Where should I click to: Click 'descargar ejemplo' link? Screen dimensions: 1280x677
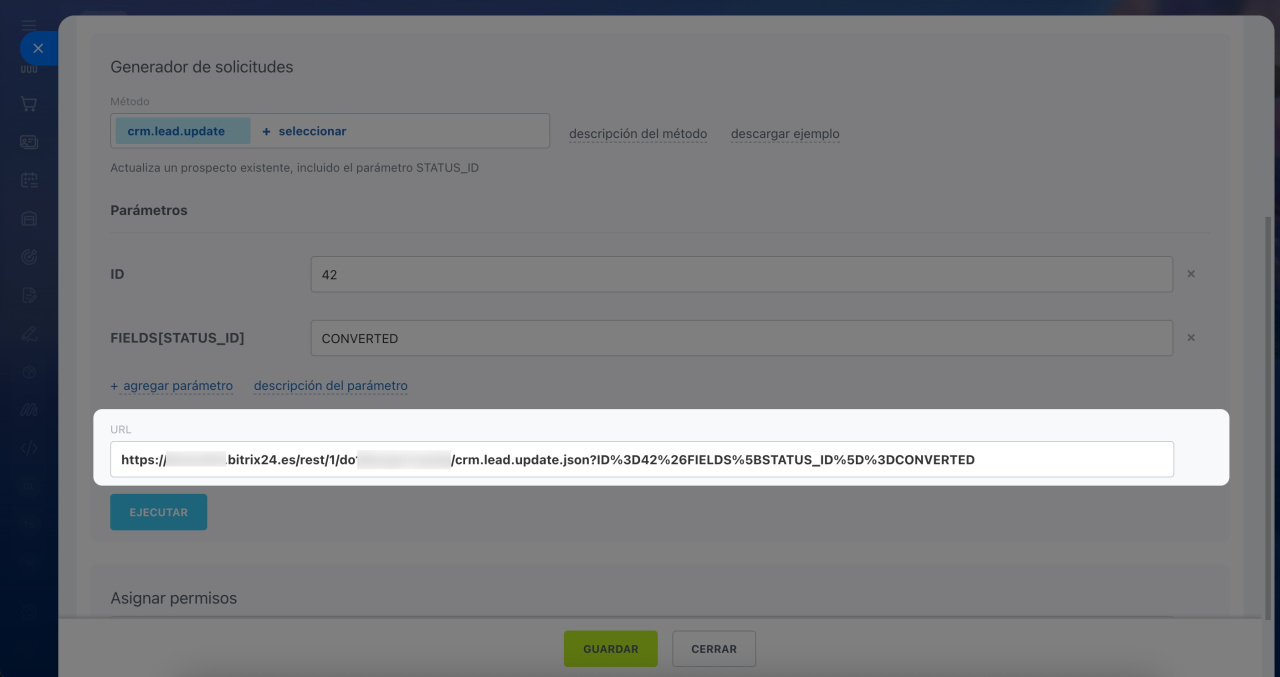(785, 134)
